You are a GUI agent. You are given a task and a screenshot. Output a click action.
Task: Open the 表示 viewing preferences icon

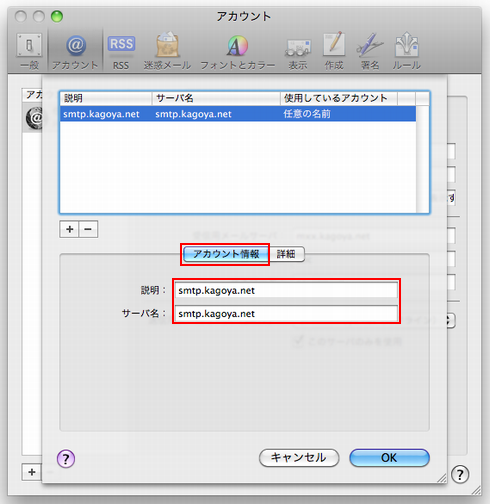pyautogui.click(x=298, y=51)
